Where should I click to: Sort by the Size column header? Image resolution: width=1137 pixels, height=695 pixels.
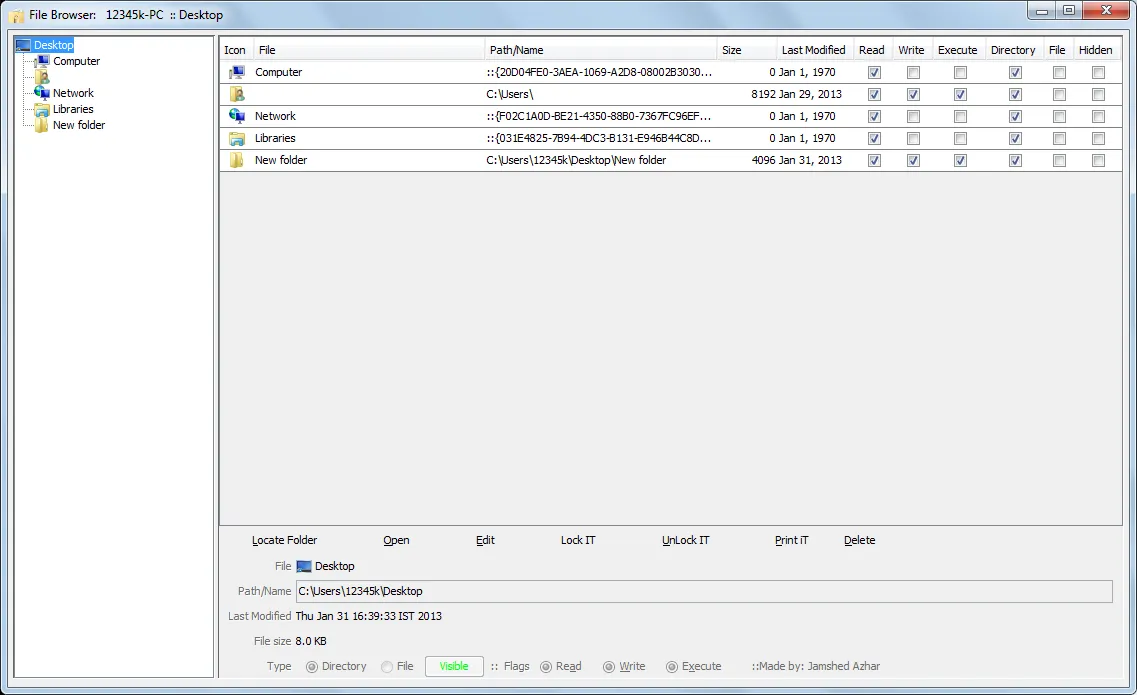pos(746,50)
